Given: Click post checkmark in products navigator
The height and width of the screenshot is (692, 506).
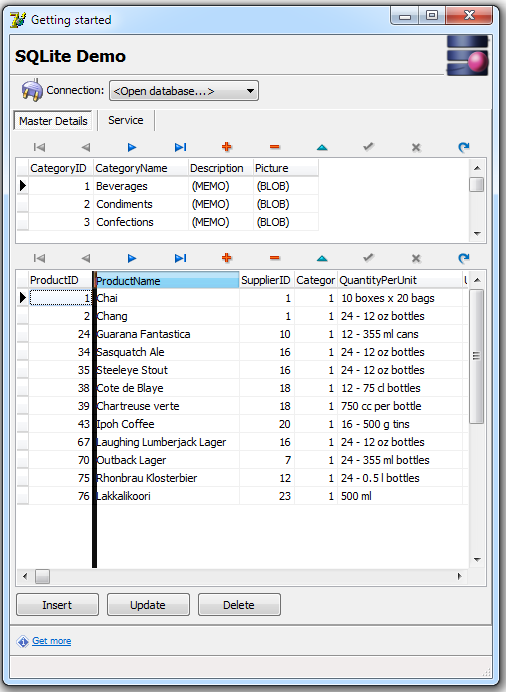Looking at the screenshot, I should coord(368,257).
